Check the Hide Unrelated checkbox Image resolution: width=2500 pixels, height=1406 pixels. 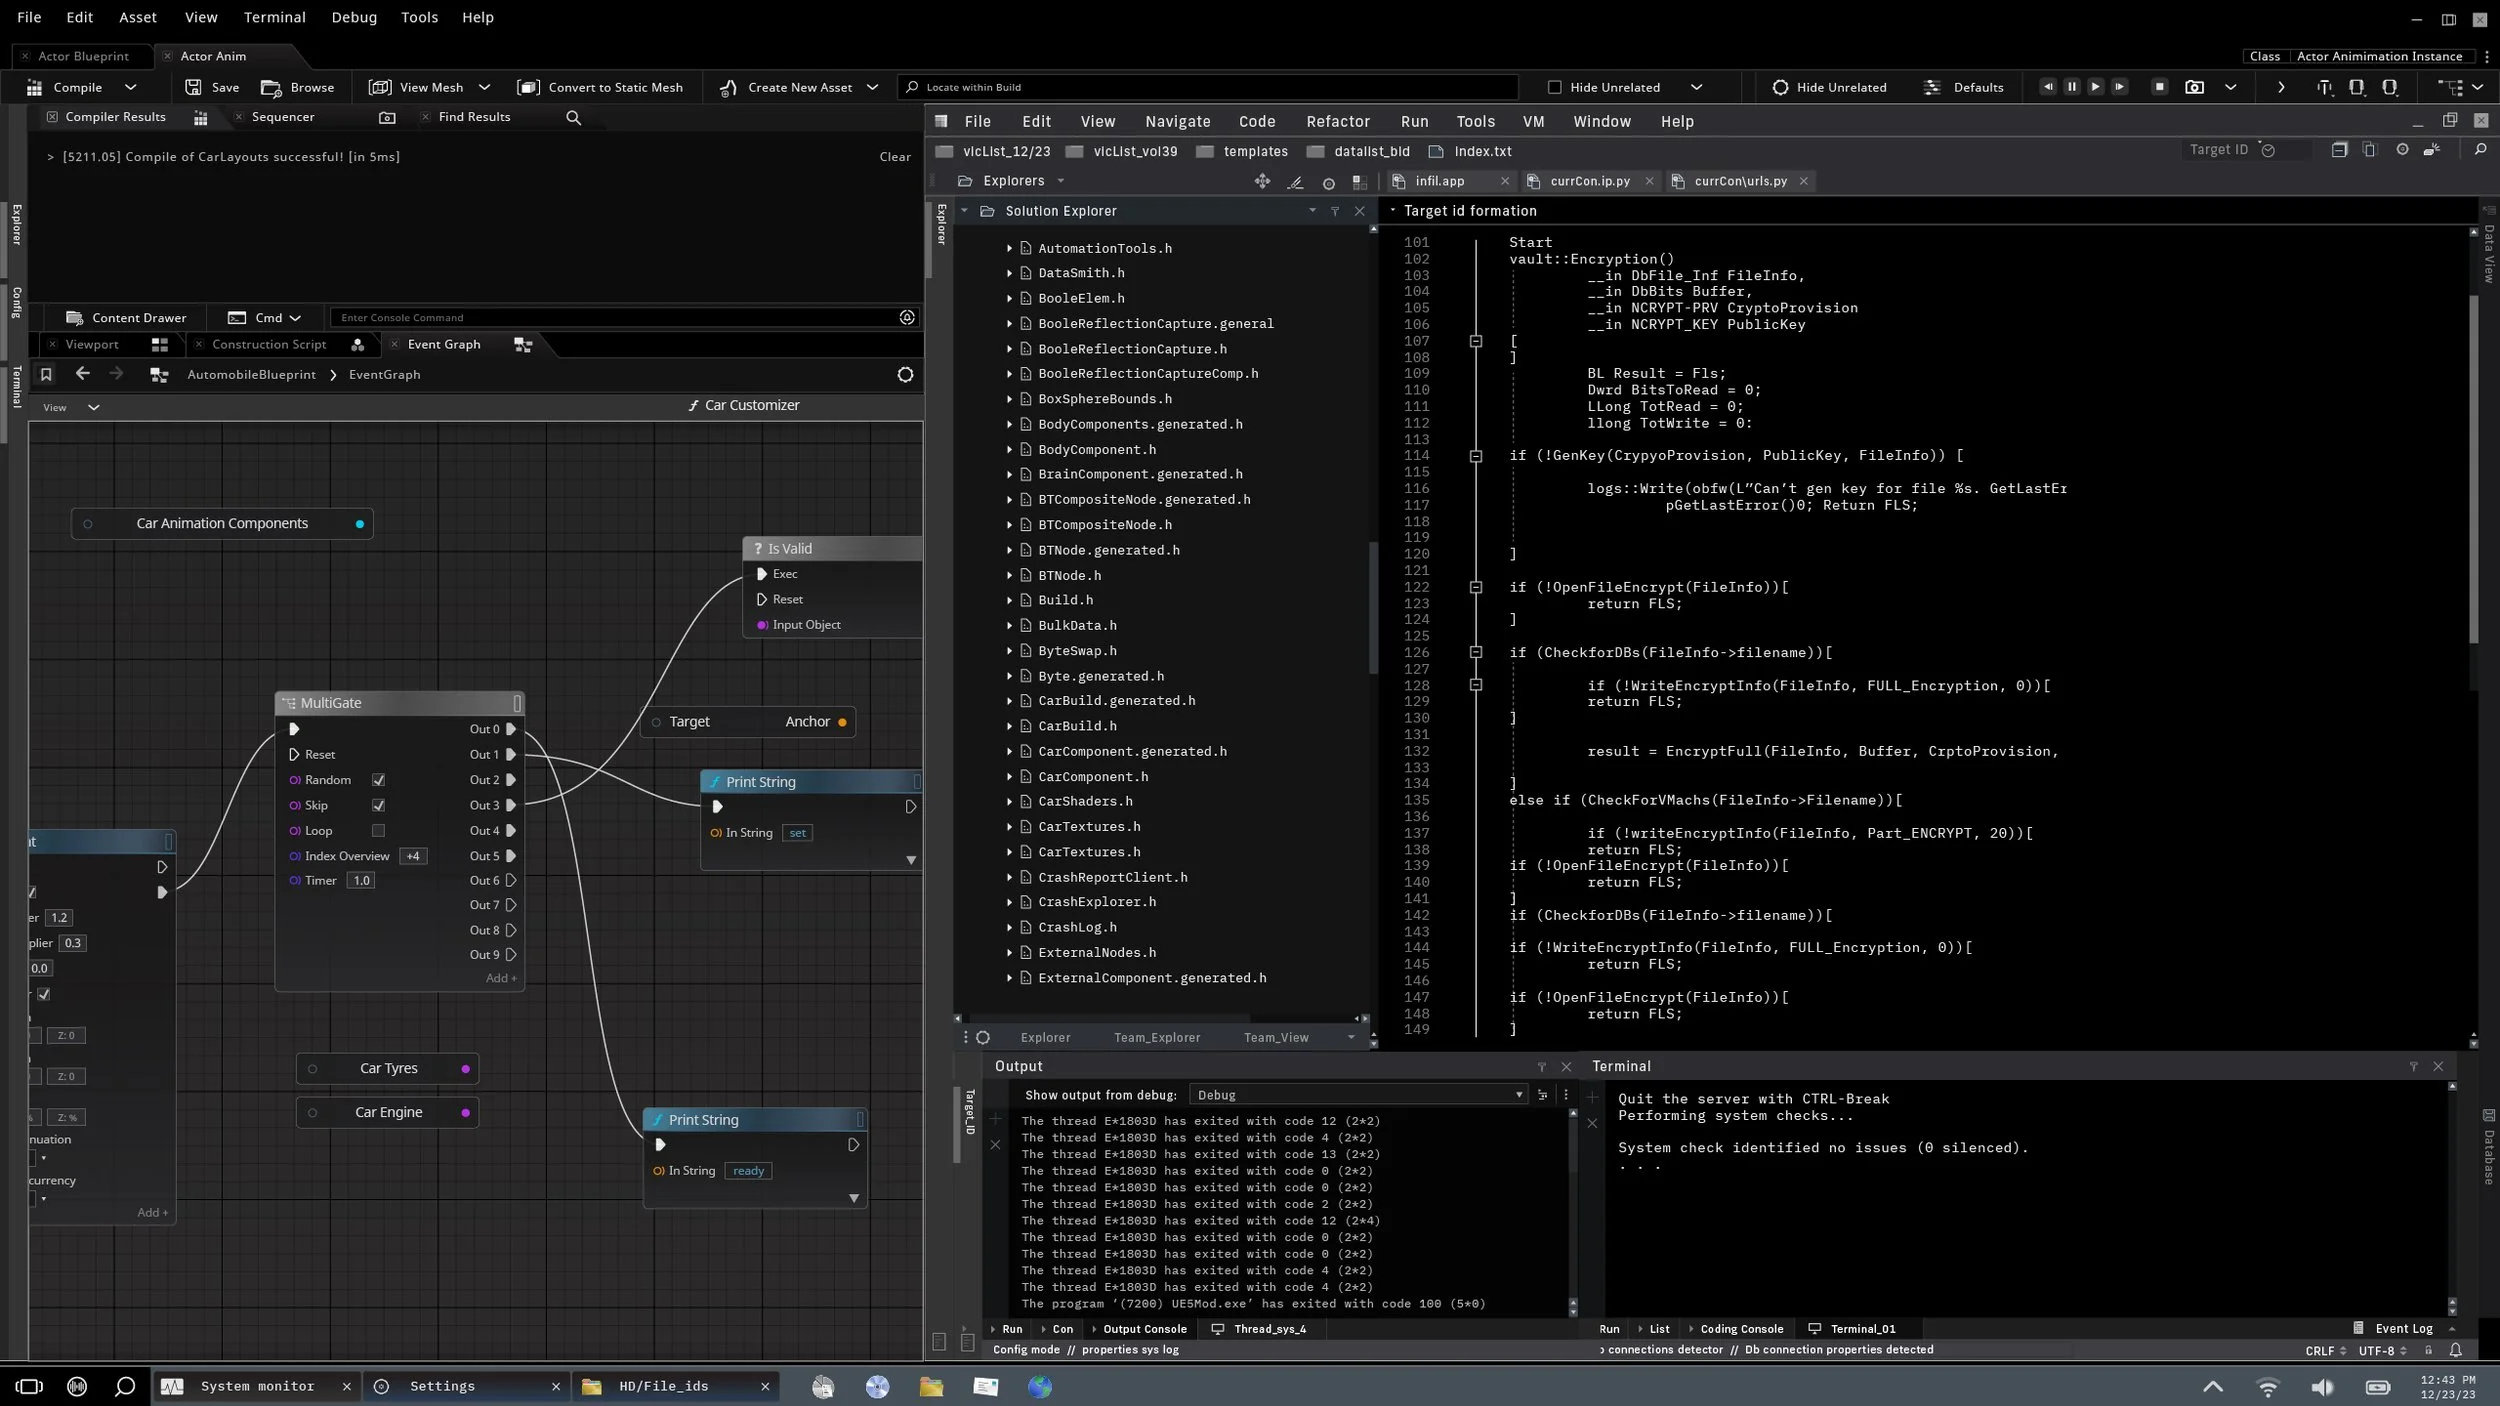(x=1554, y=88)
